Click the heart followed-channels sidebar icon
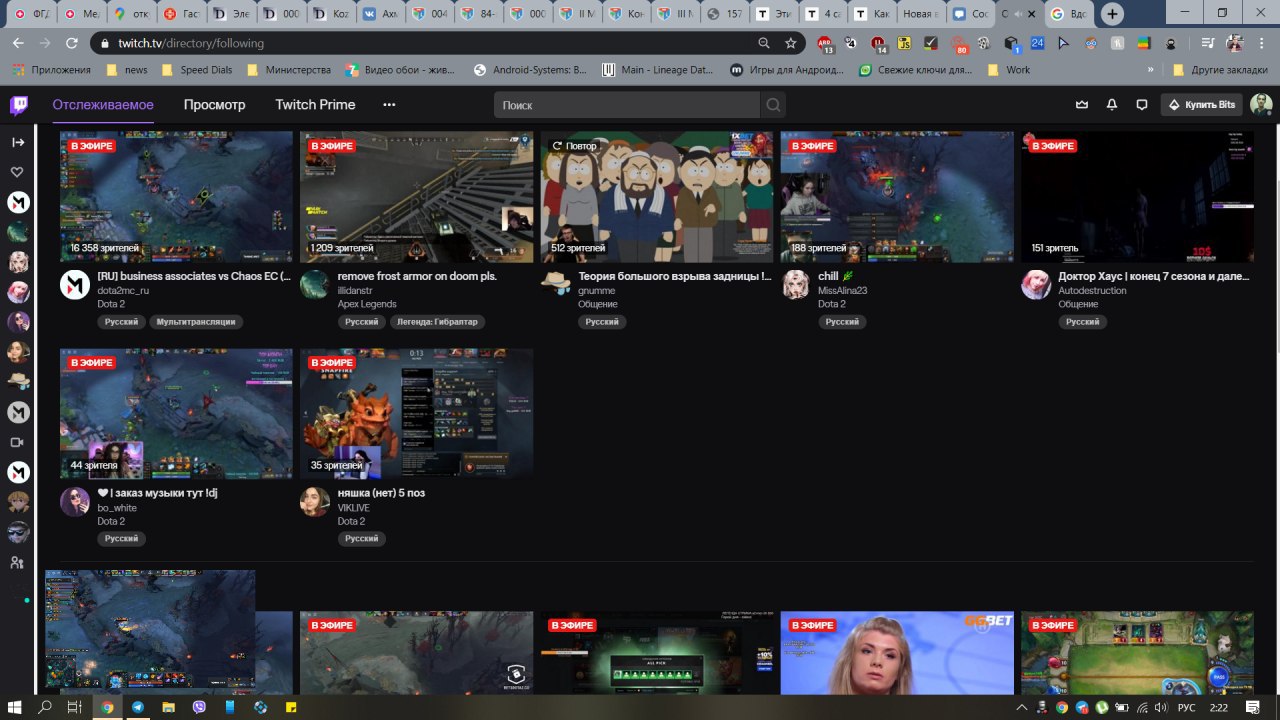The width and height of the screenshot is (1280, 720). [x=18, y=172]
